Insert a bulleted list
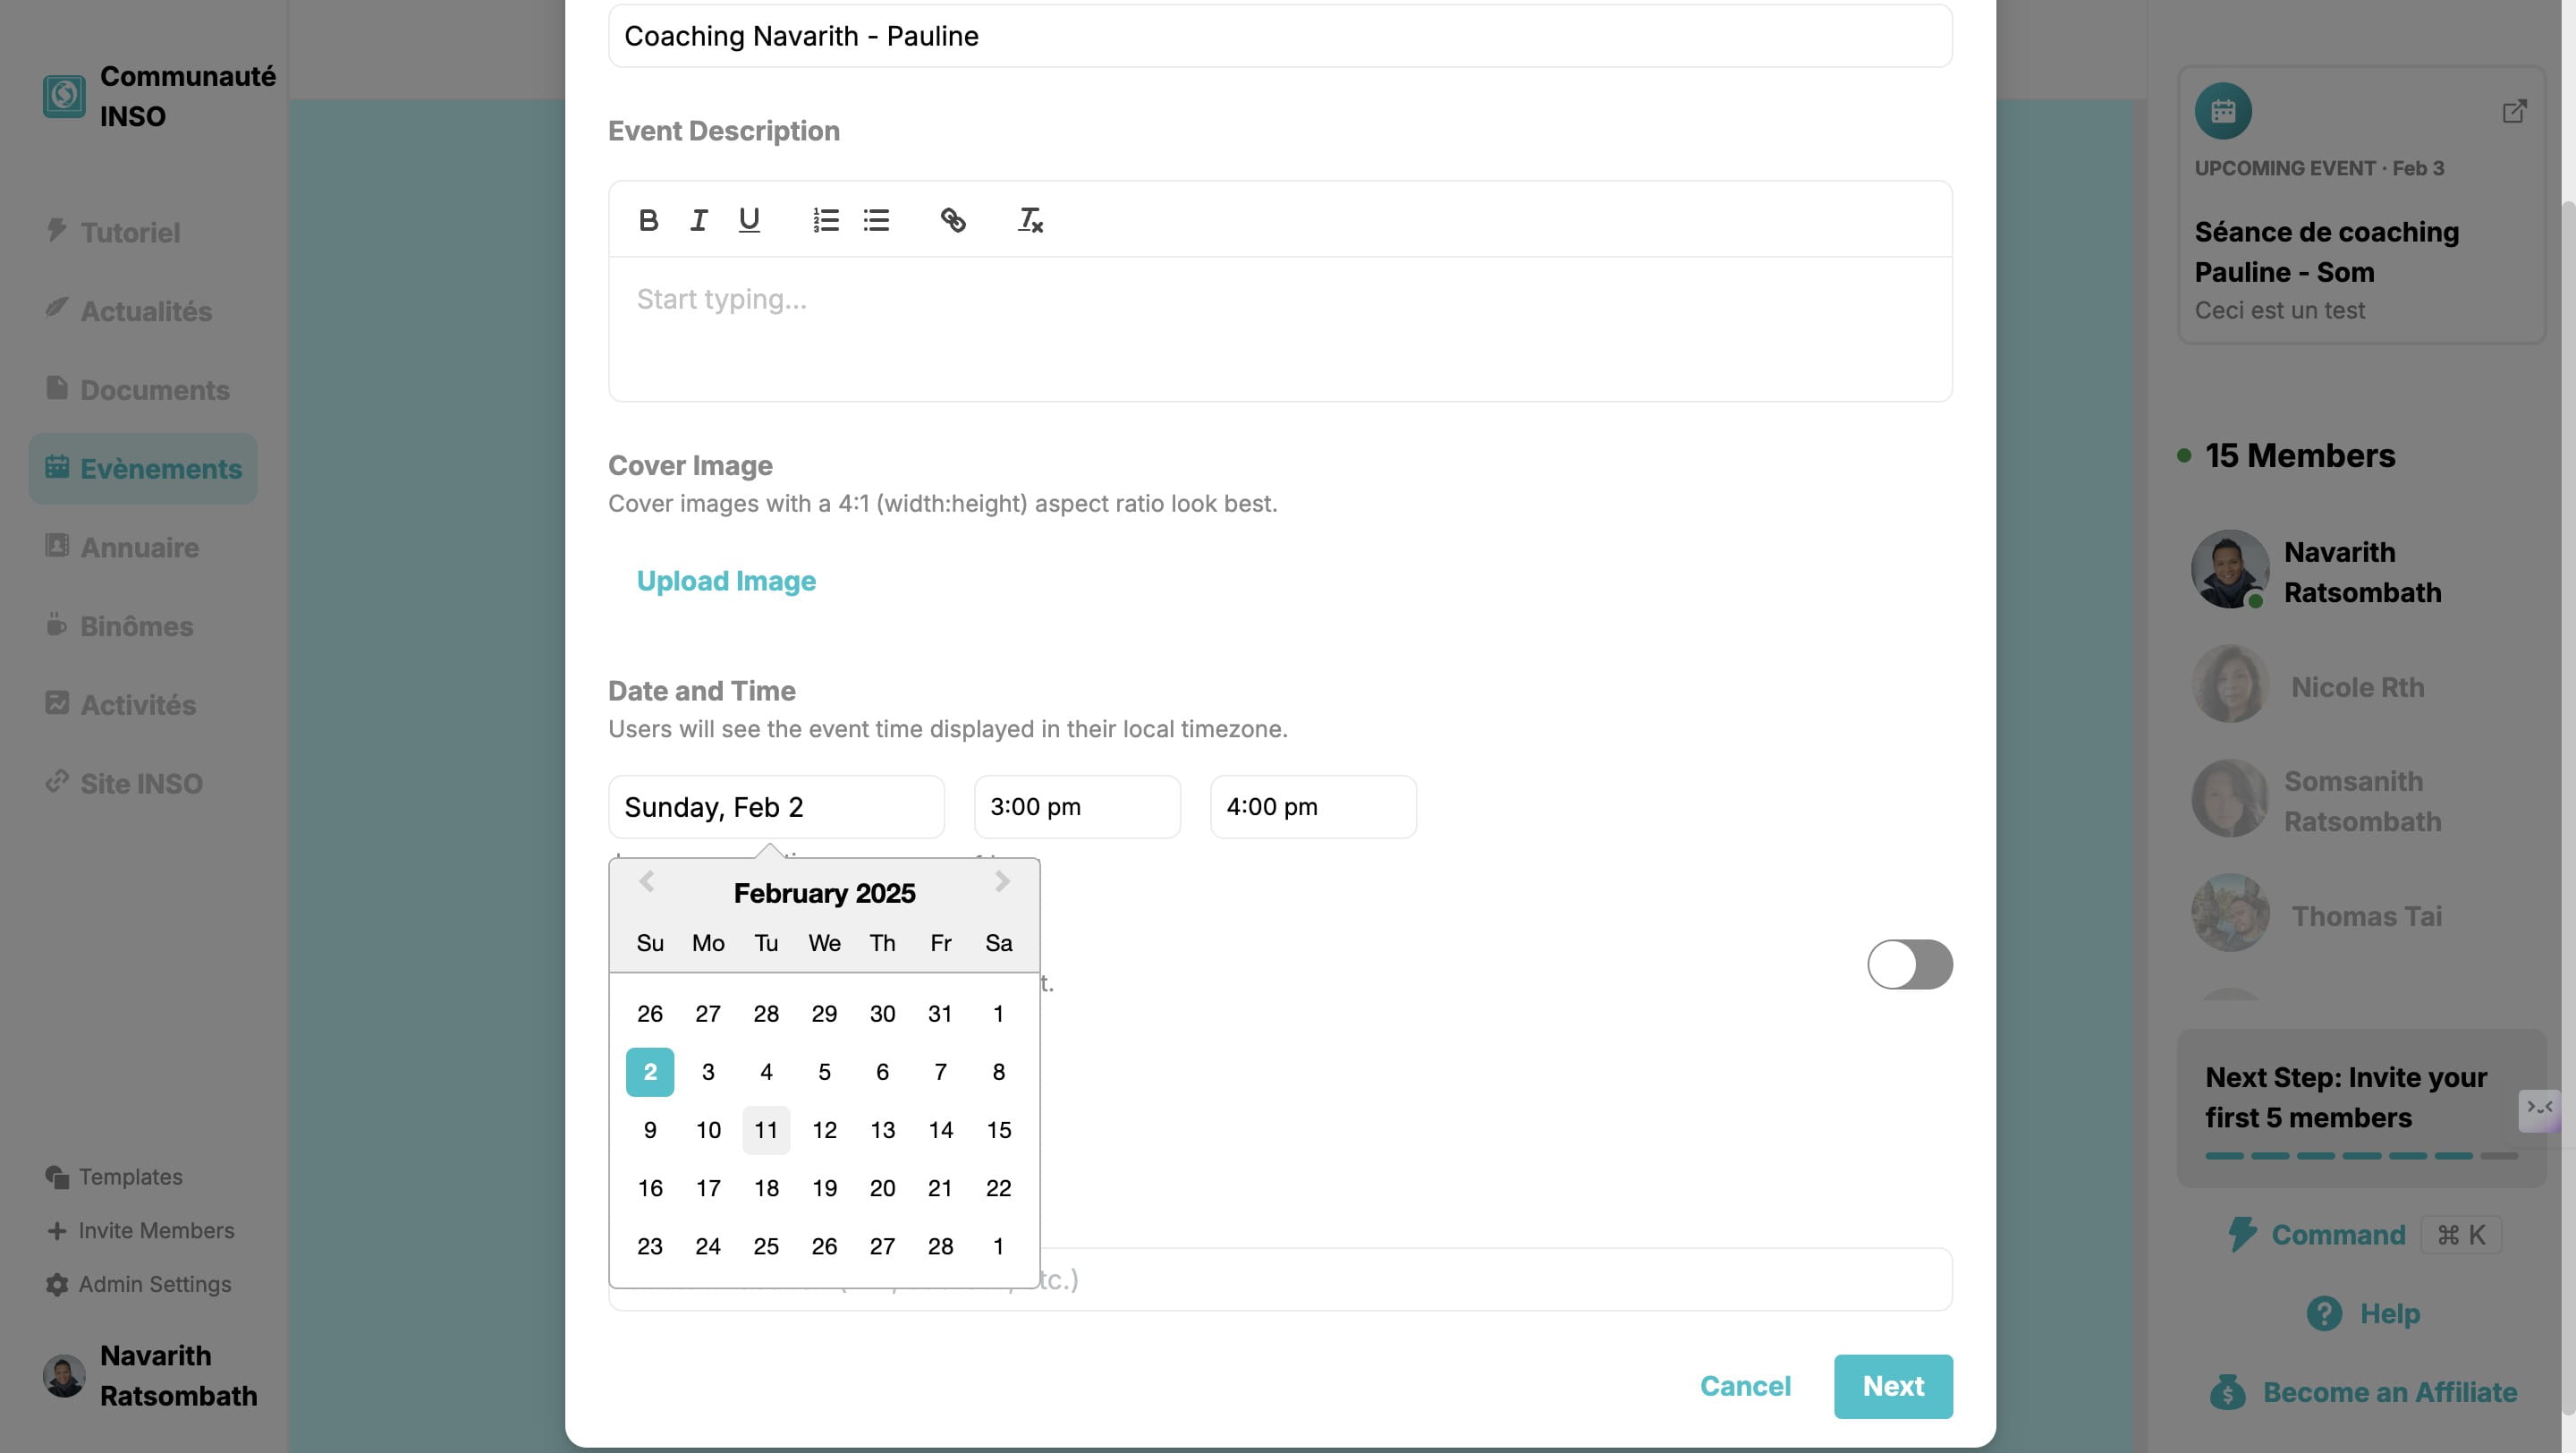 point(877,220)
